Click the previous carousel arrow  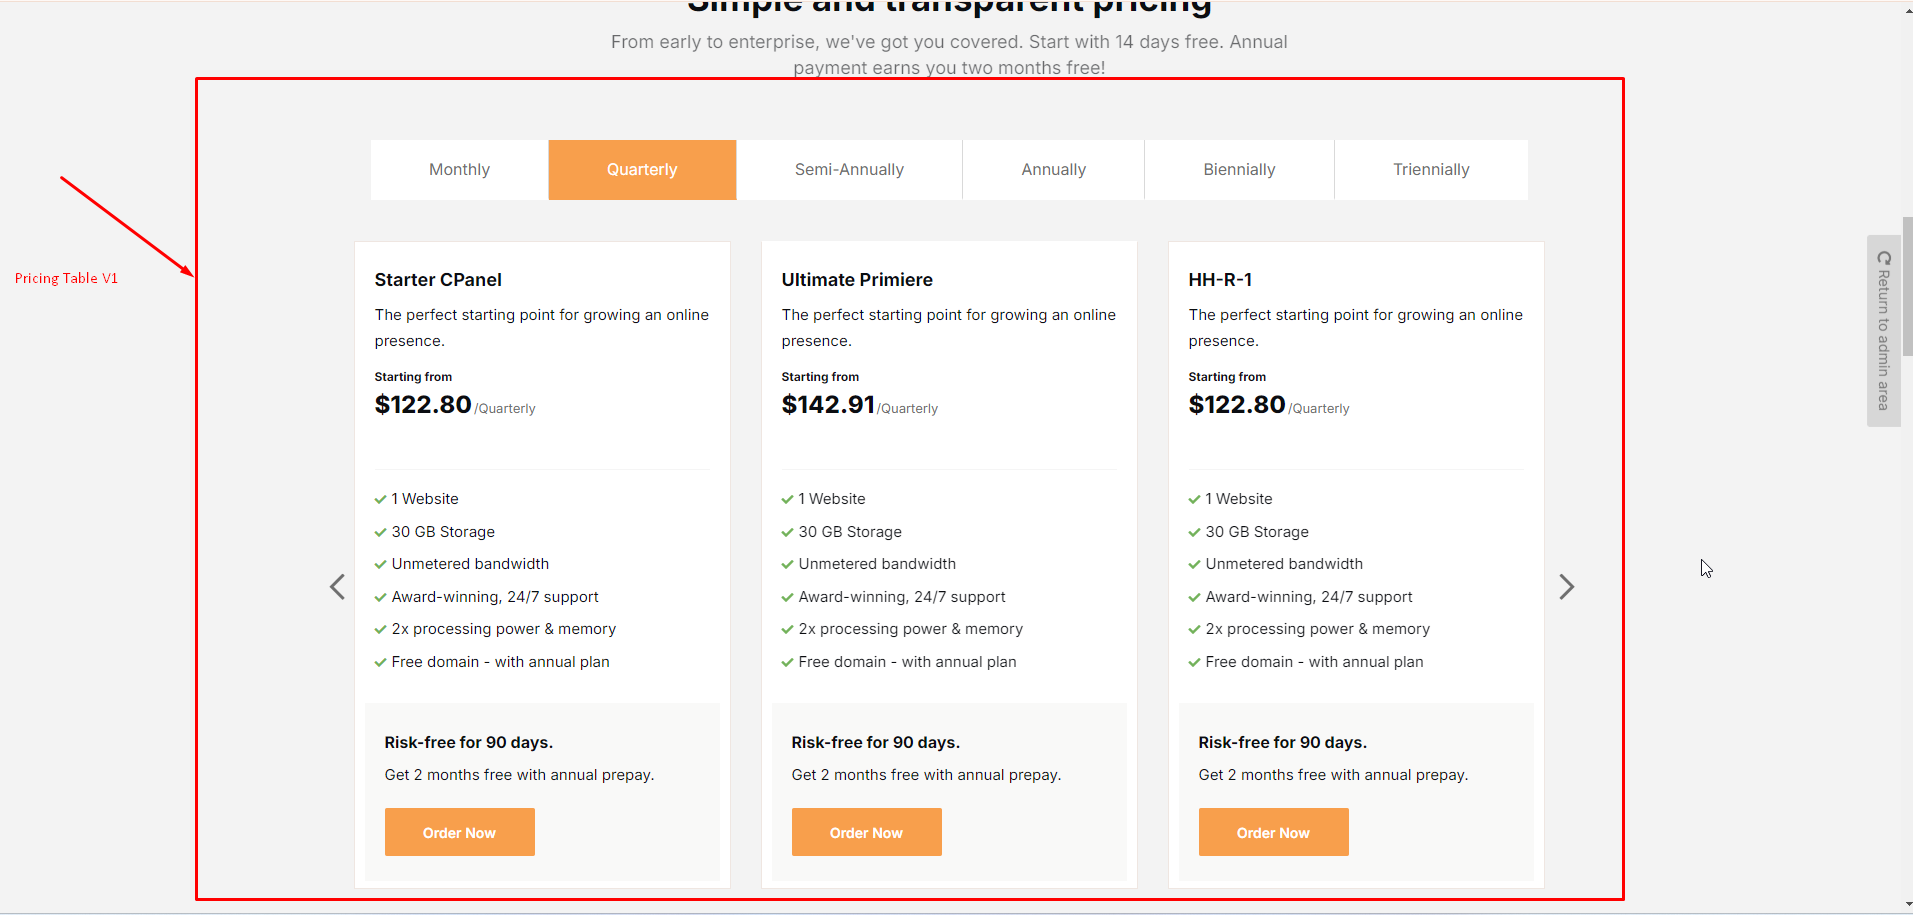[x=338, y=587]
